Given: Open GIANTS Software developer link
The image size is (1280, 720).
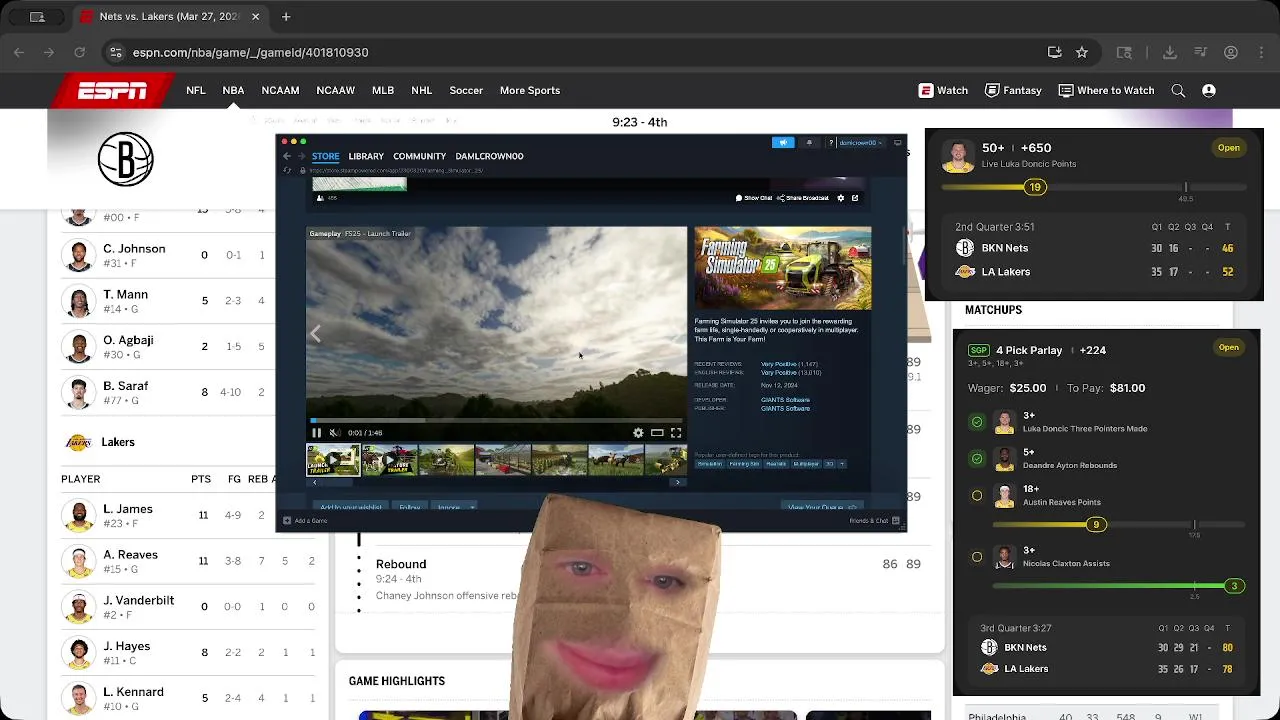Looking at the screenshot, I should coord(785,400).
